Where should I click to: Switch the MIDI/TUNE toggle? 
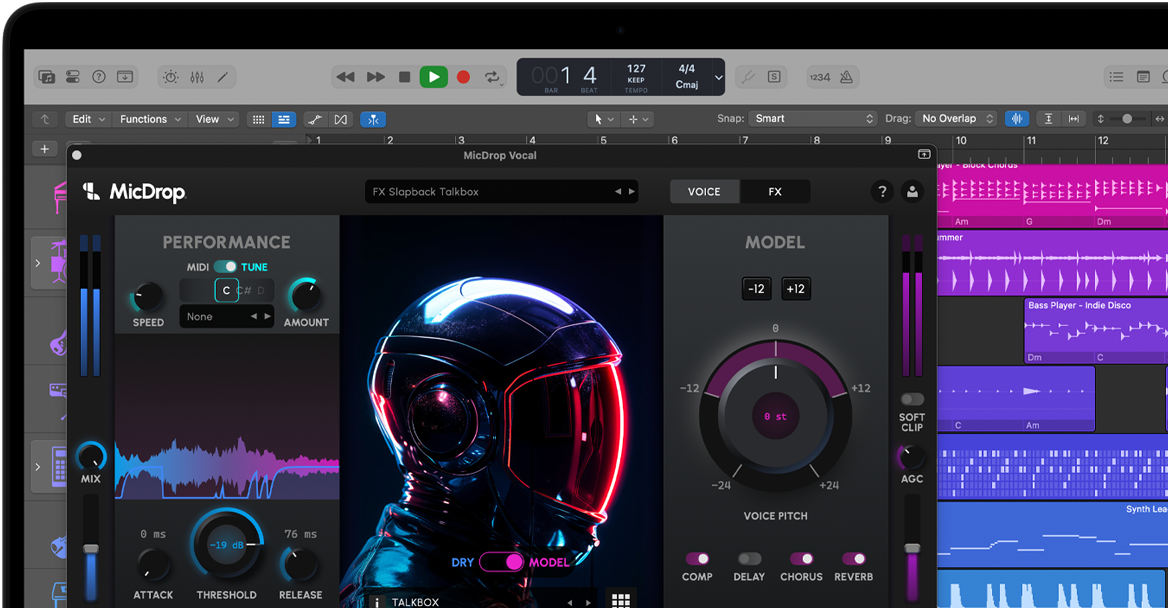tap(225, 267)
